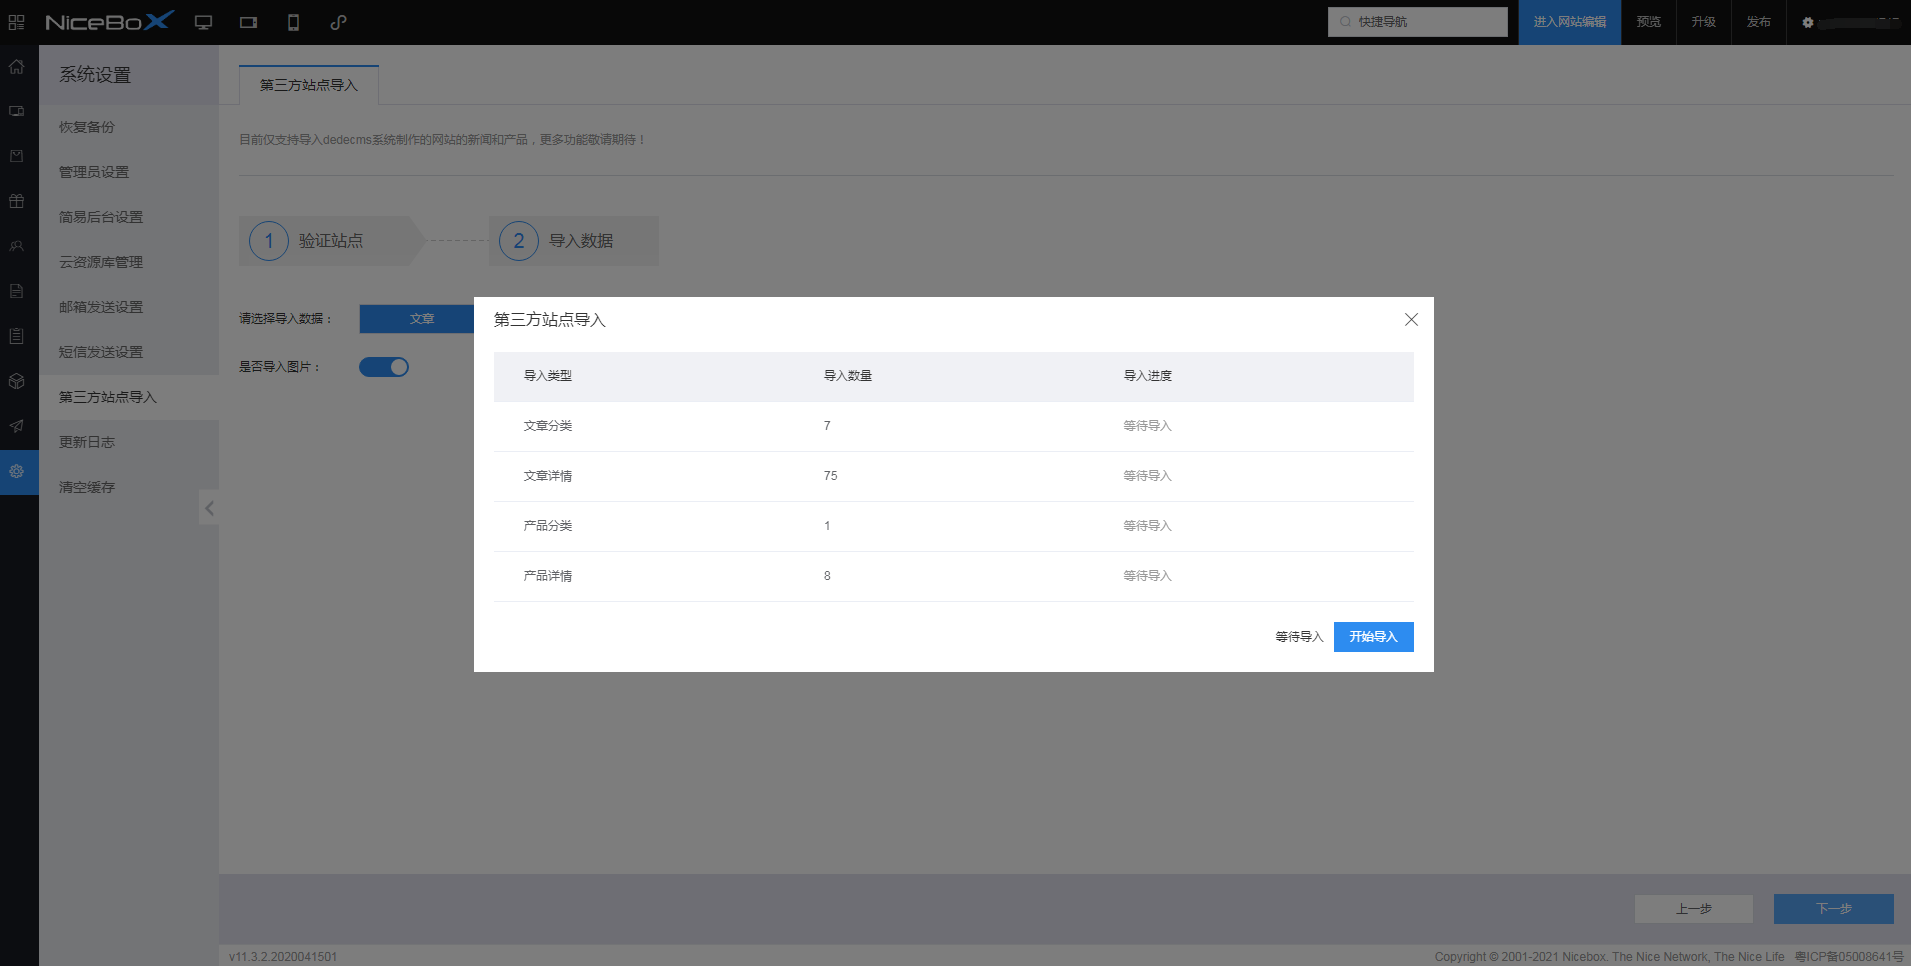
Task: Click the 粤ICP备05008641号 footer link
Action: tap(1849, 957)
